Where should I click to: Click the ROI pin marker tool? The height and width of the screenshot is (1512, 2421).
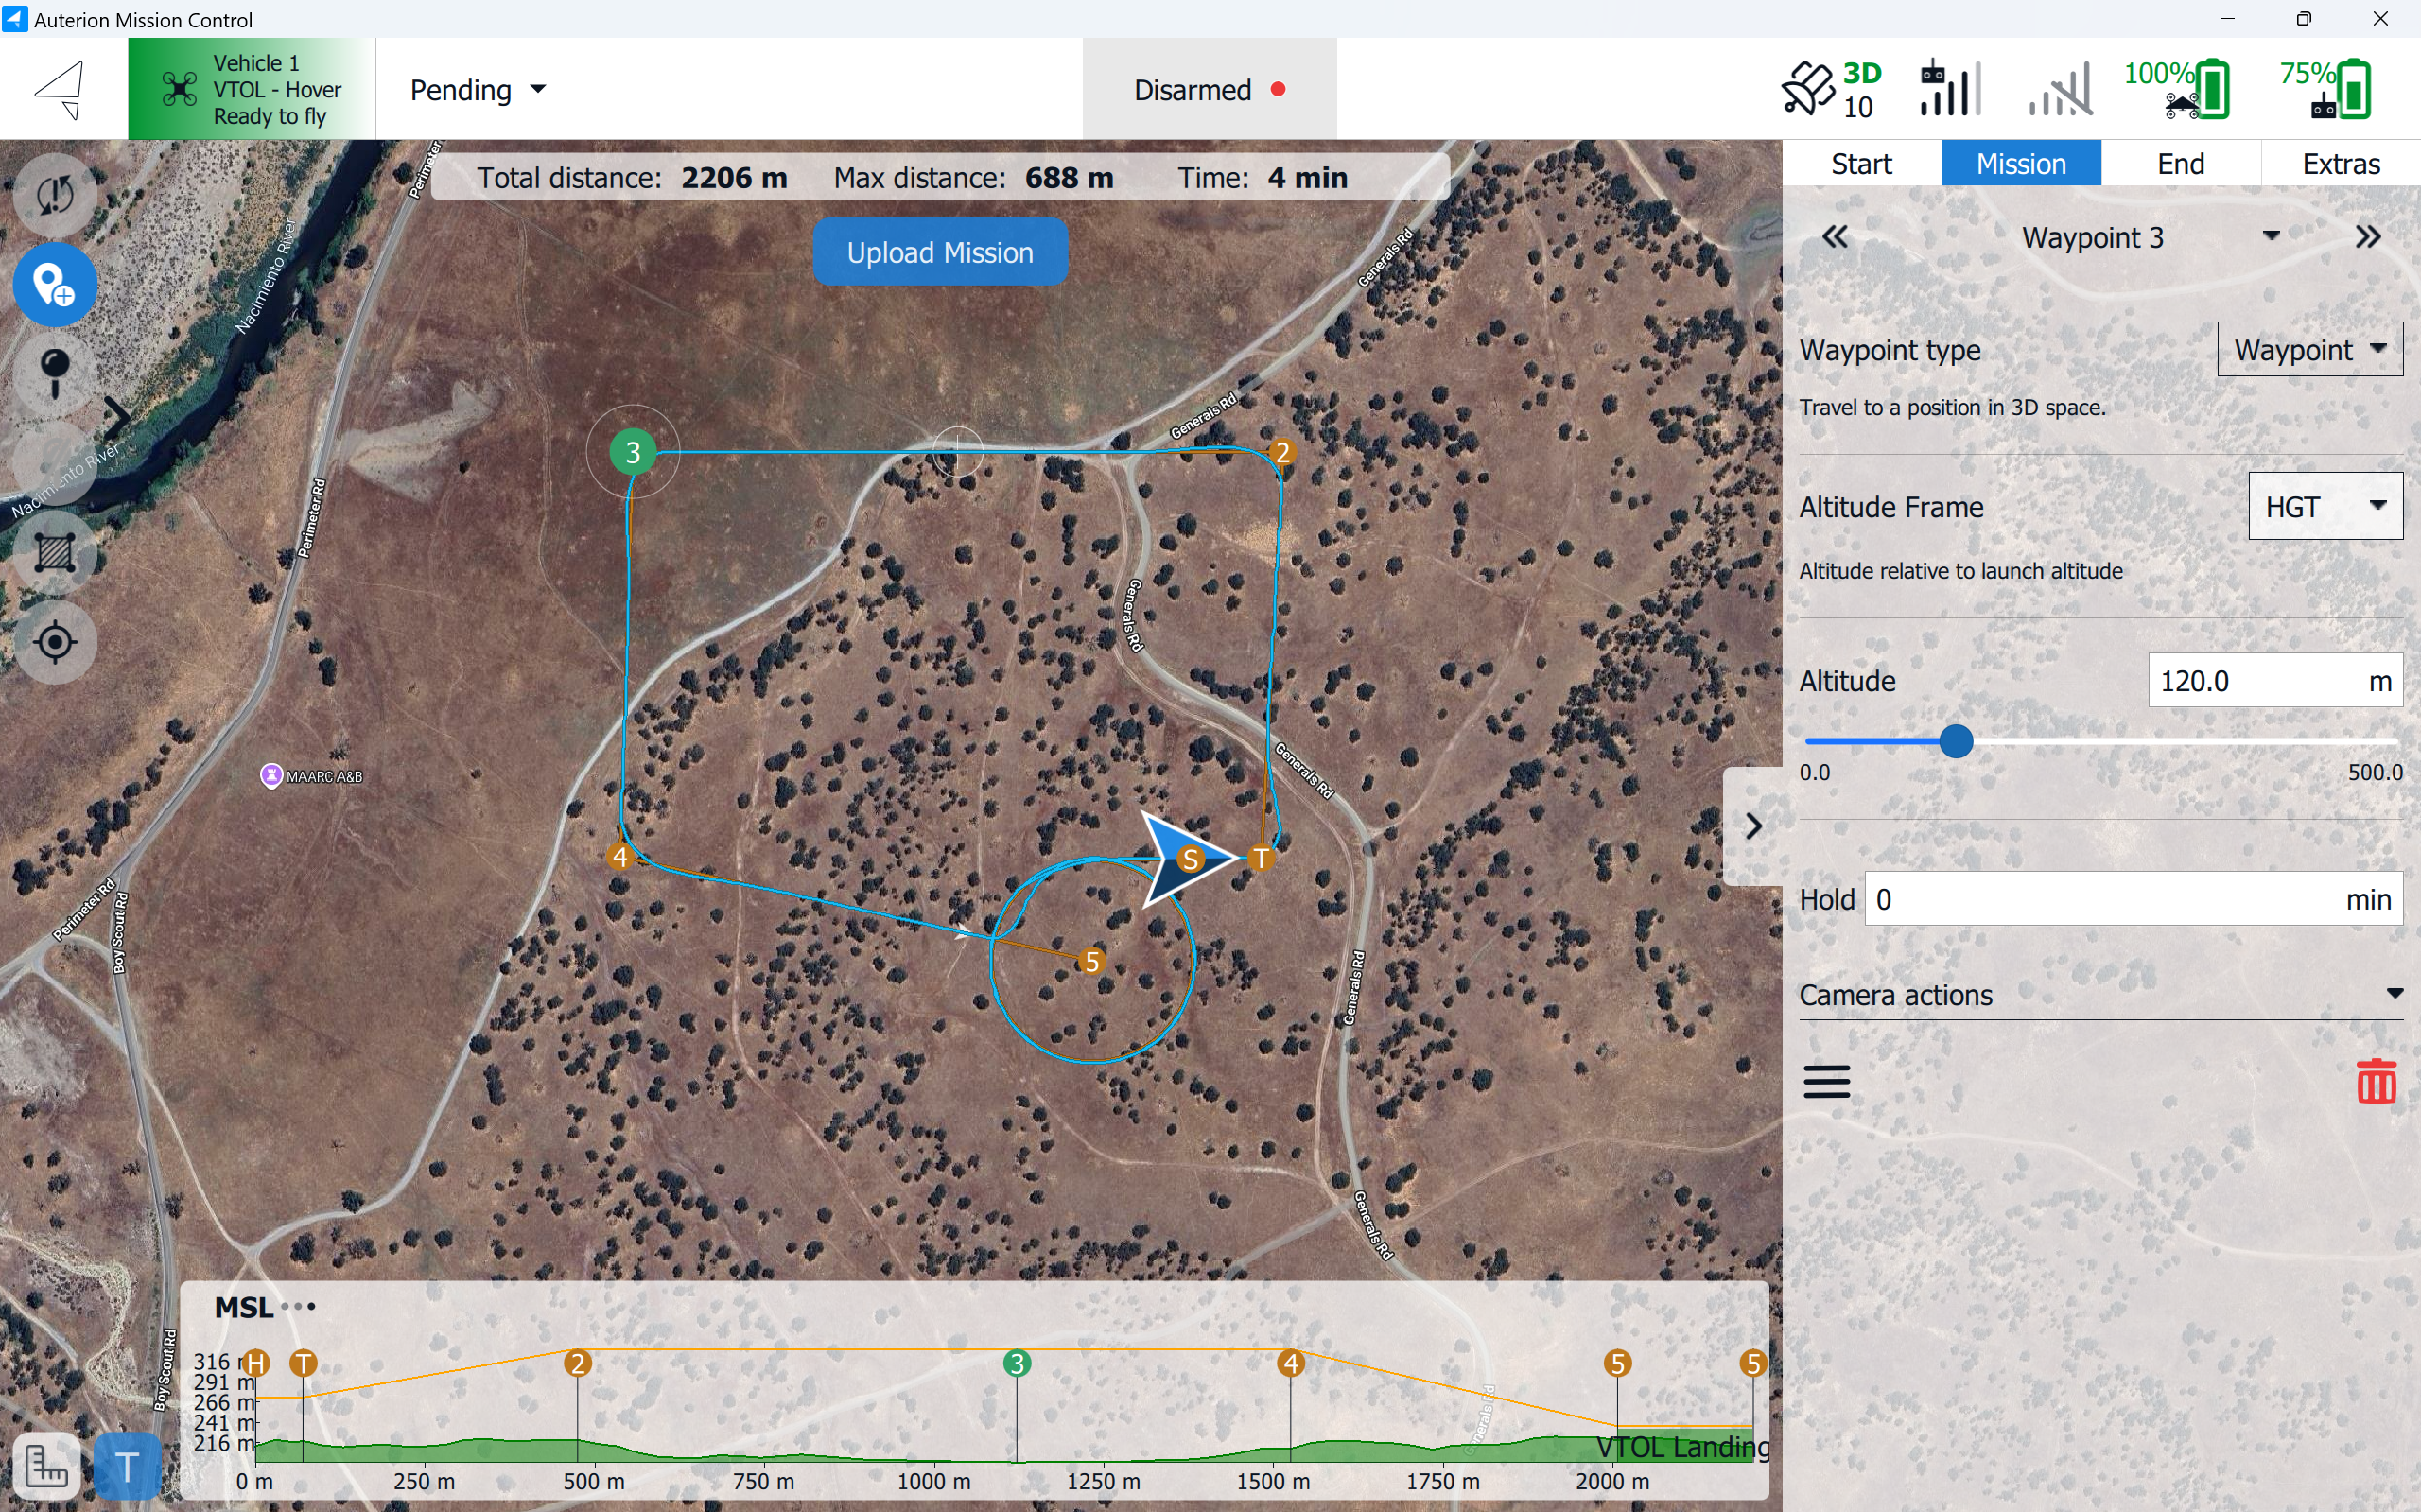click(x=55, y=372)
